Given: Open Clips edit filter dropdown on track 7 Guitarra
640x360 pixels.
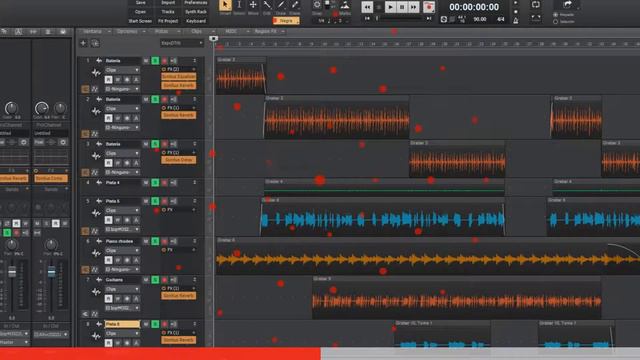Looking at the screenshot, I should 122,289.
